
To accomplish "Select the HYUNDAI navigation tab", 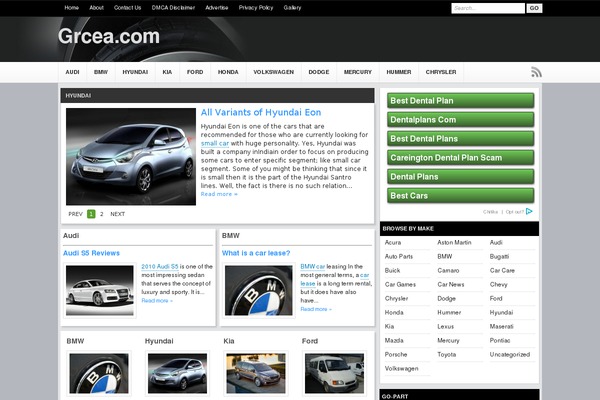I will pyautogui.click(x=135, y=72).
